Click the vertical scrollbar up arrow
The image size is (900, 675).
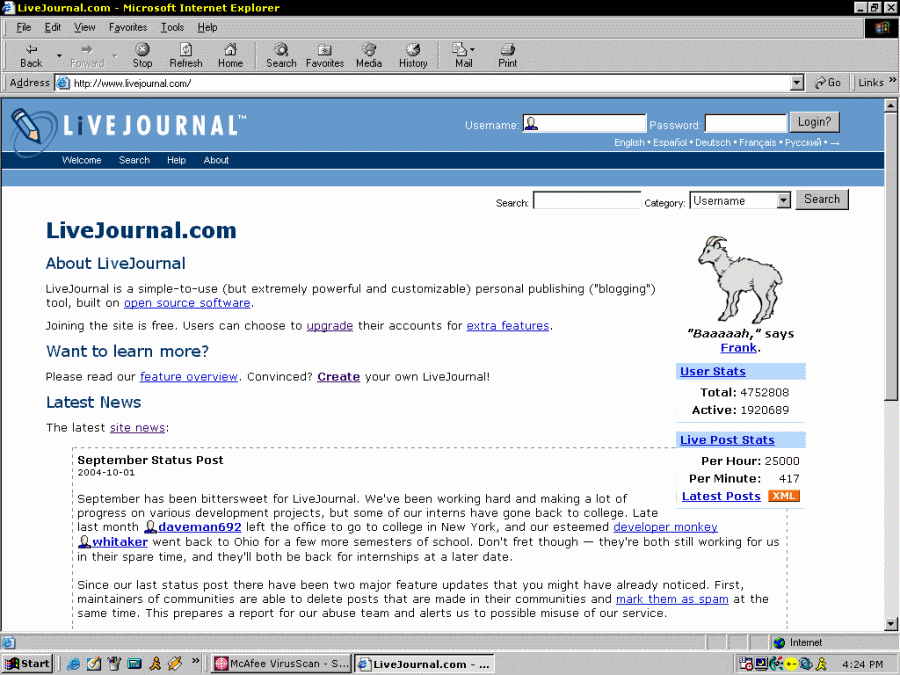[x=891, y=106]
